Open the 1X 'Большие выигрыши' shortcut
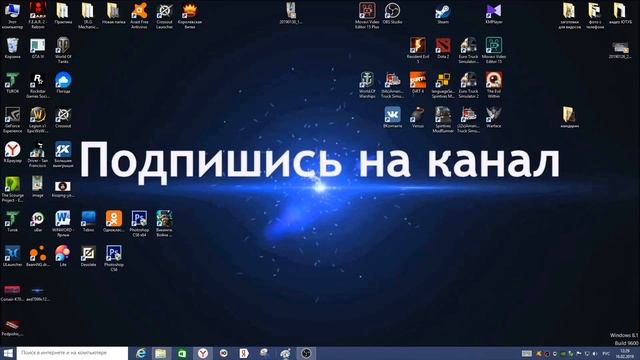This screenshot has height=360, width=640. tap(63, 154)
